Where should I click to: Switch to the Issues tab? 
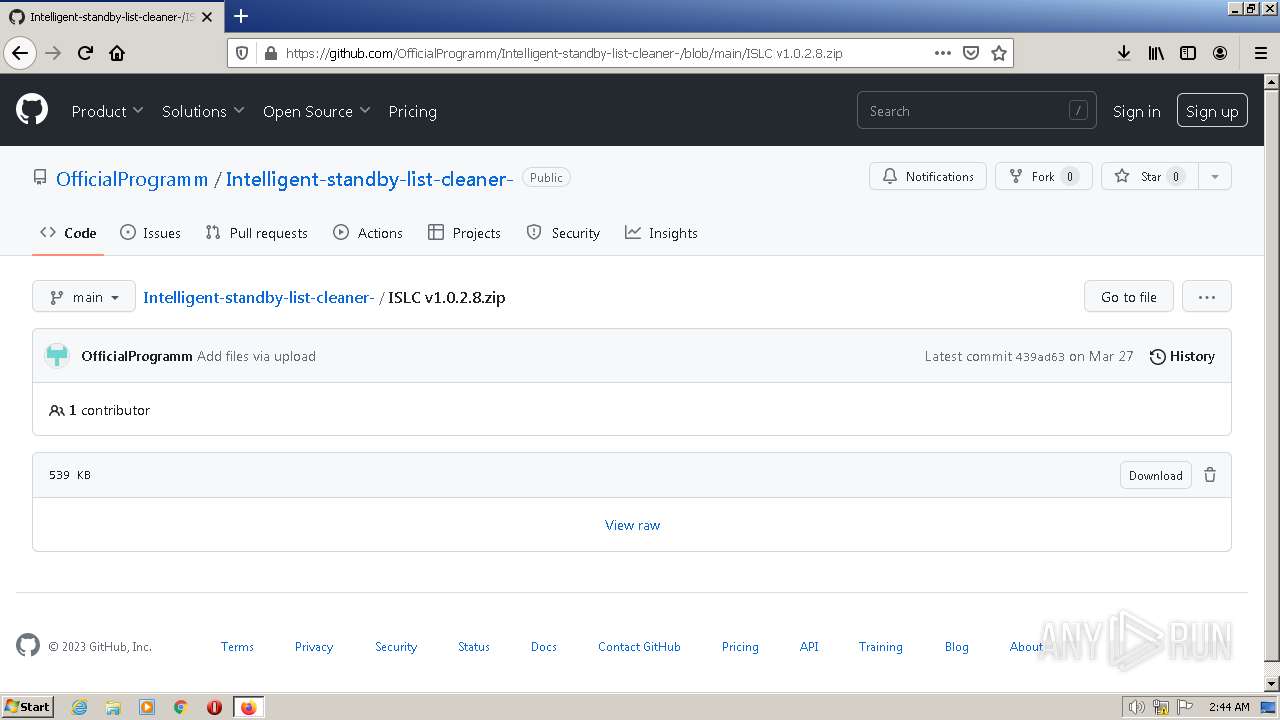point(150,233)
